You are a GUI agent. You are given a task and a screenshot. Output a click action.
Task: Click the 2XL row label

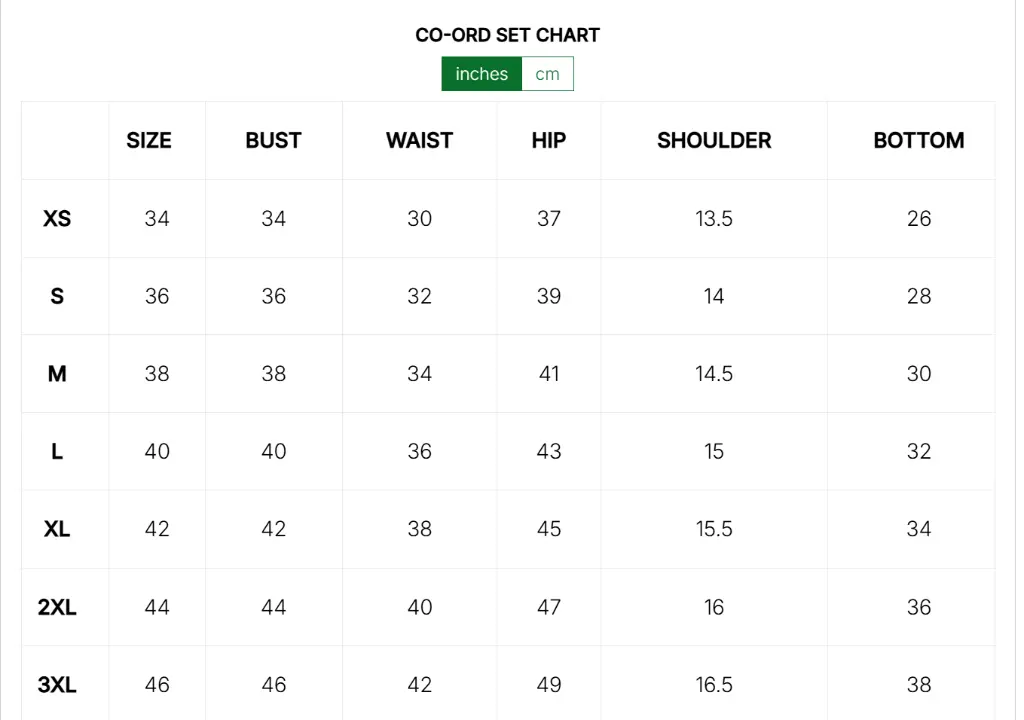(x=57, y=607)
